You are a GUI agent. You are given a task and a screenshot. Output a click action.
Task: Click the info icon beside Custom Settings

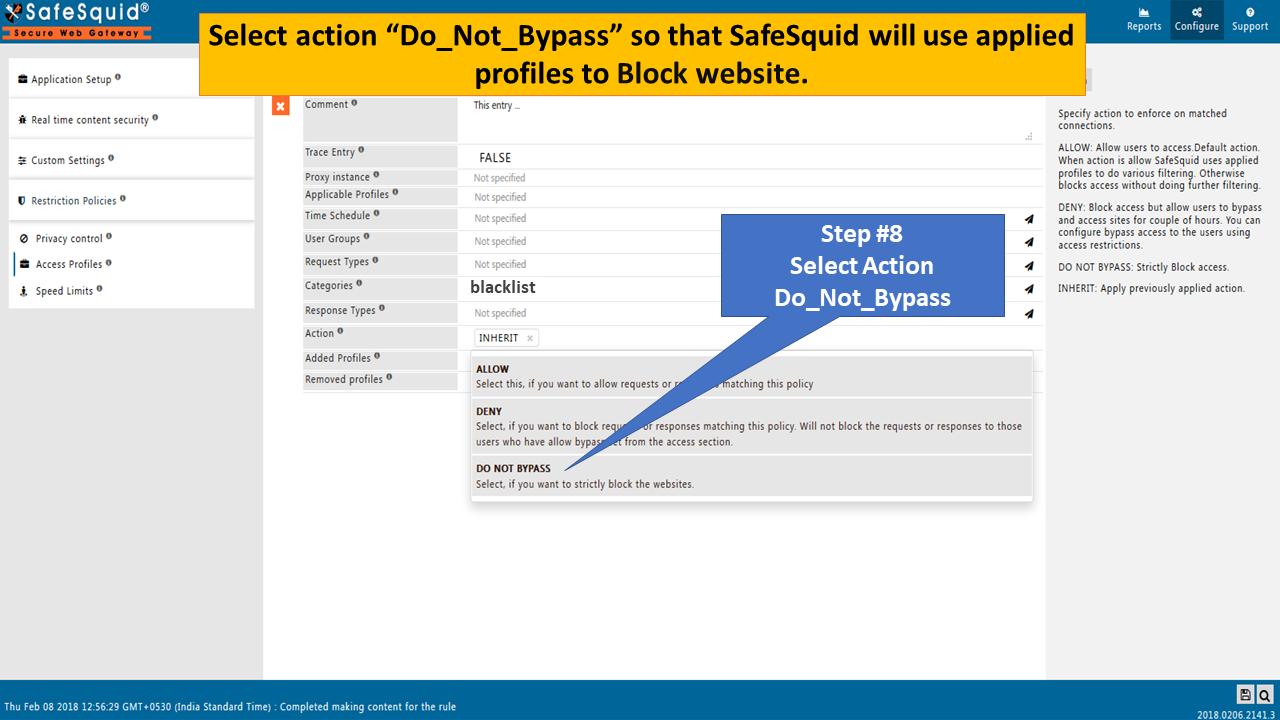pyautogui.click(x=111, y=158)
